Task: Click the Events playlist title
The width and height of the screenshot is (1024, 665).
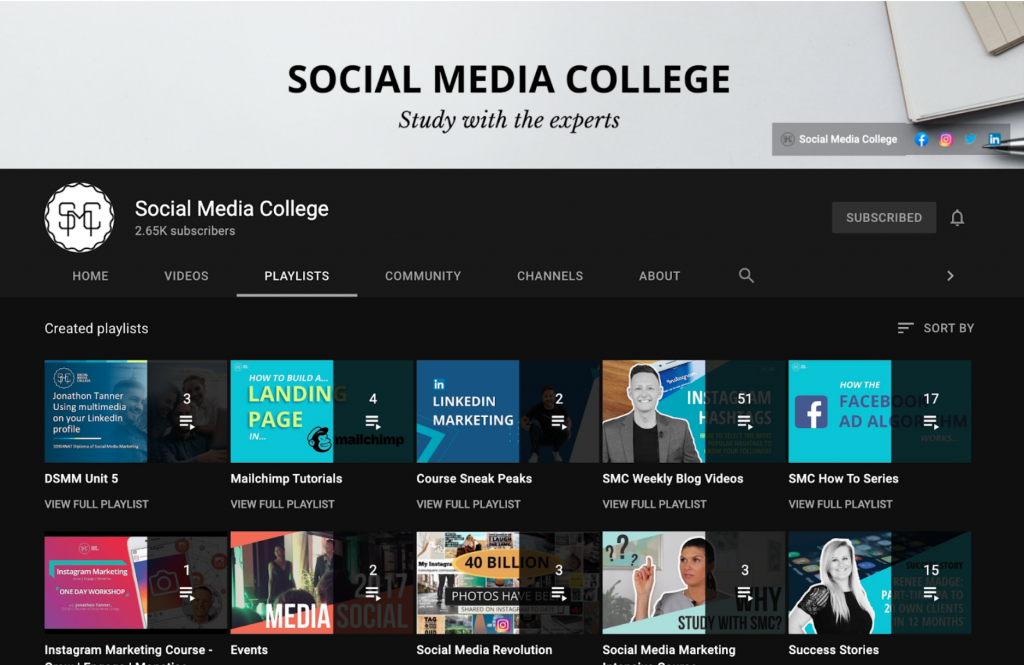Action: click(249, 650)
